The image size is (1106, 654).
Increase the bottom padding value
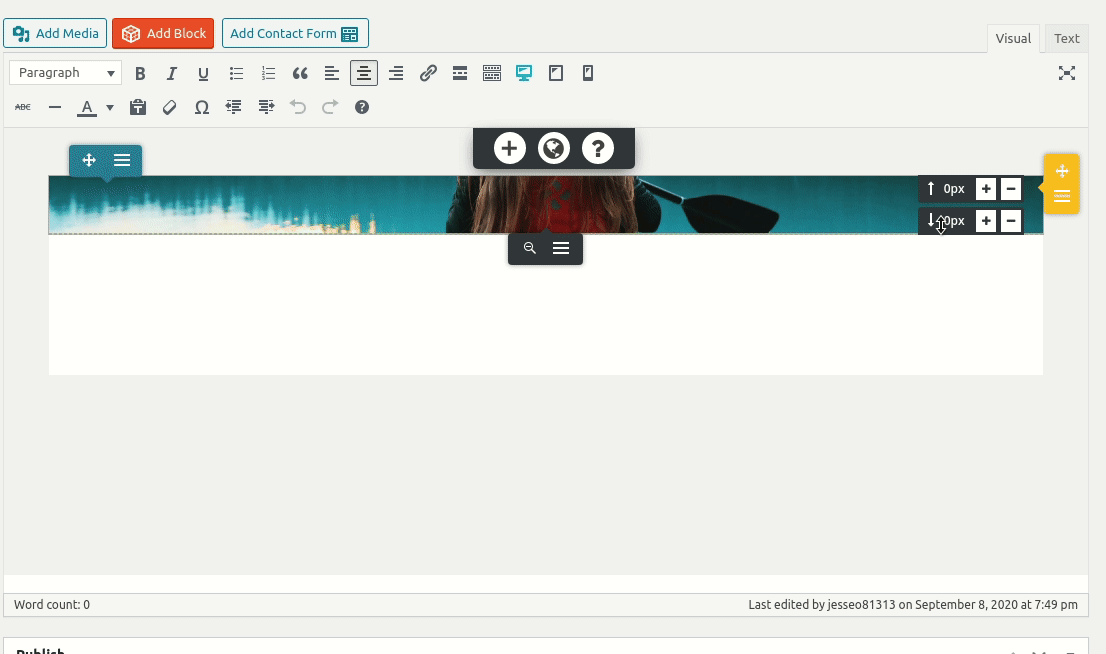click(x=986, y=221)
